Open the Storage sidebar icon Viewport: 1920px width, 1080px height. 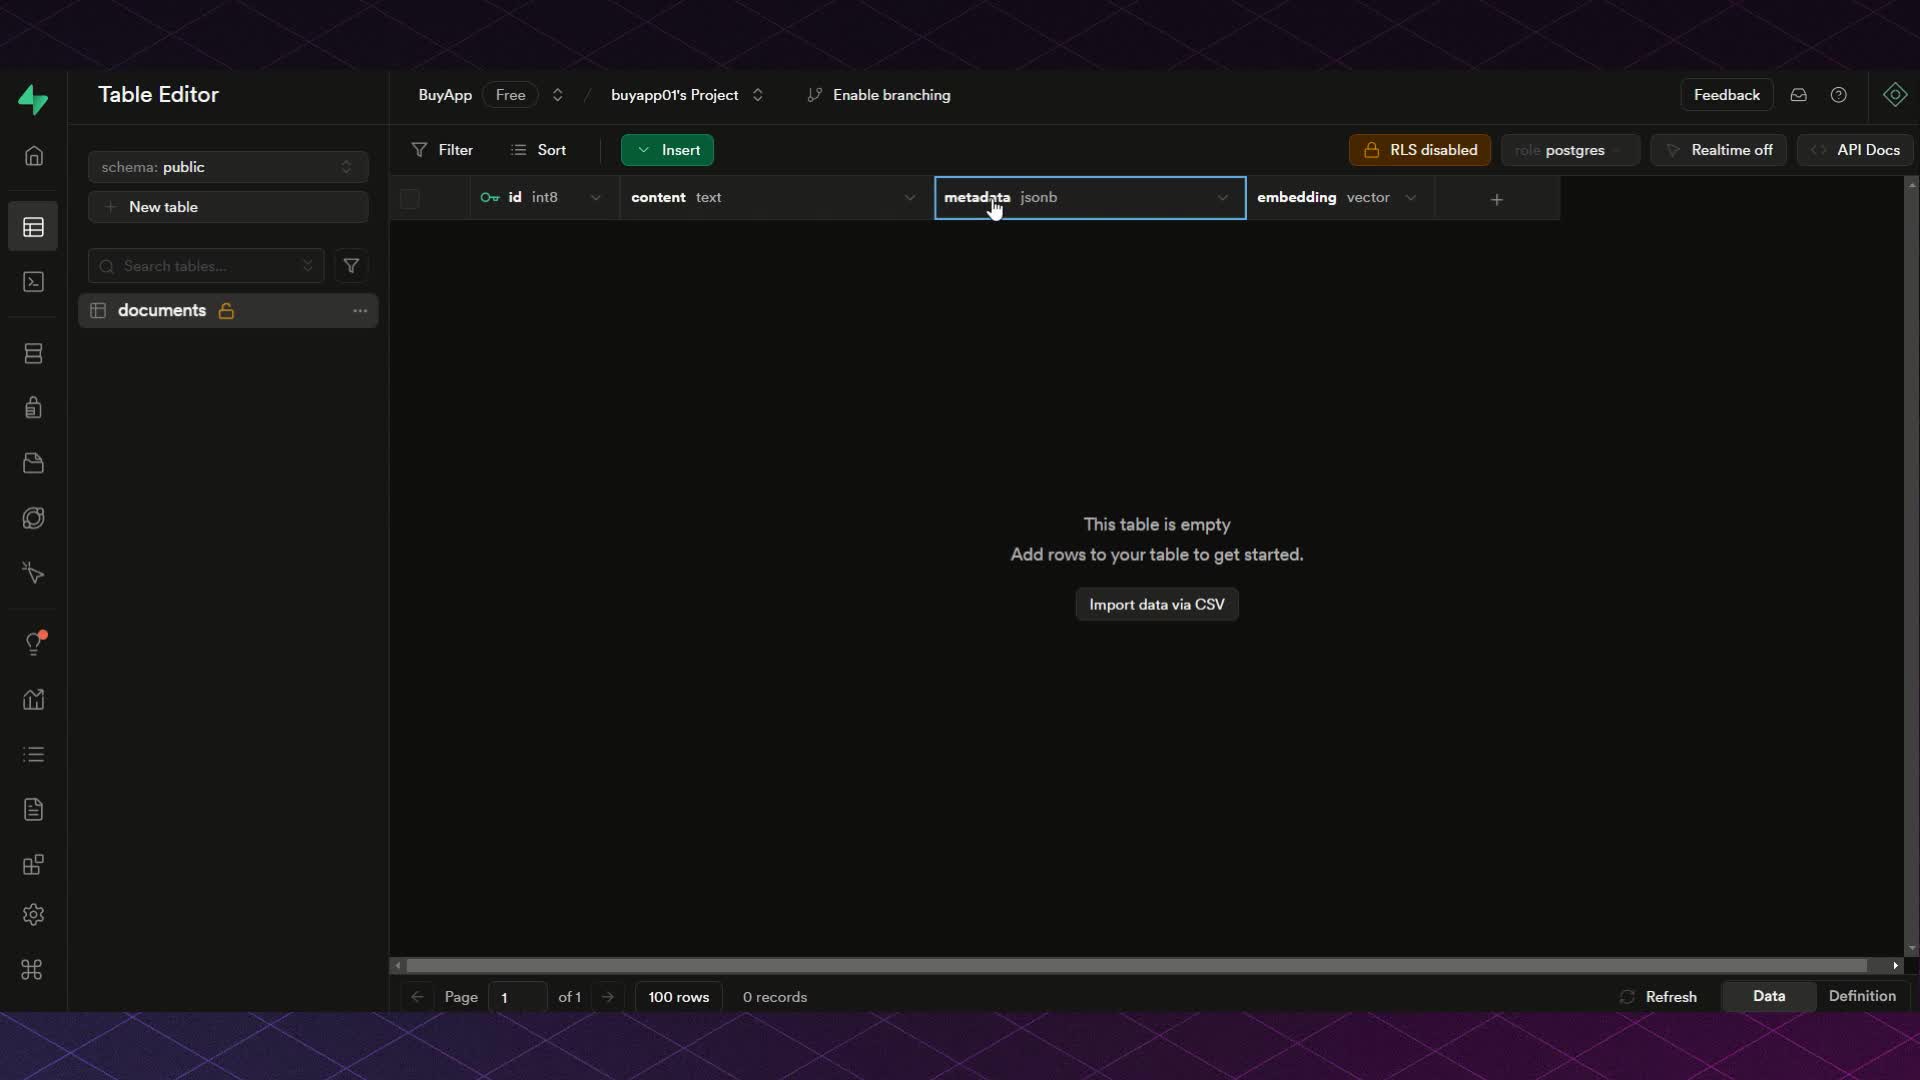pos(33,463)
